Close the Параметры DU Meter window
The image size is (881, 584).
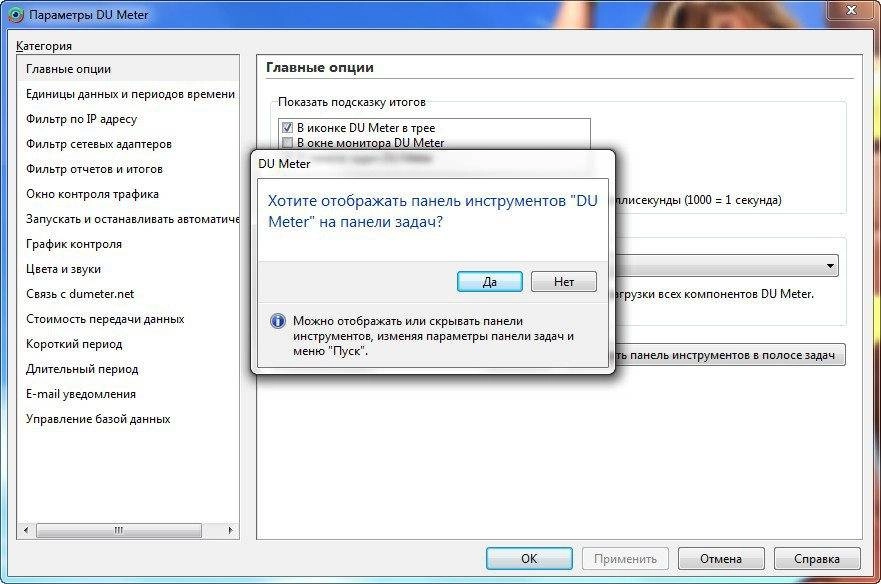point(852,9)
